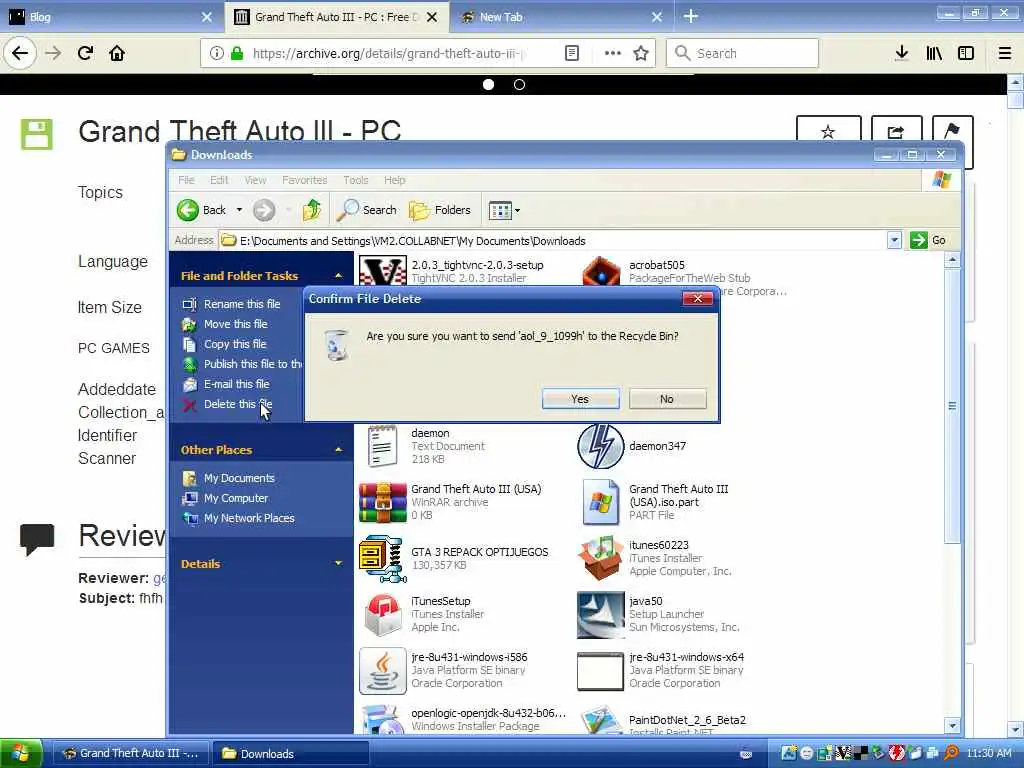The width and height of the screenshot is (1024, 768).
Task: Click the Explorer Forward arrow button
Action: click(x=264, y=210)
